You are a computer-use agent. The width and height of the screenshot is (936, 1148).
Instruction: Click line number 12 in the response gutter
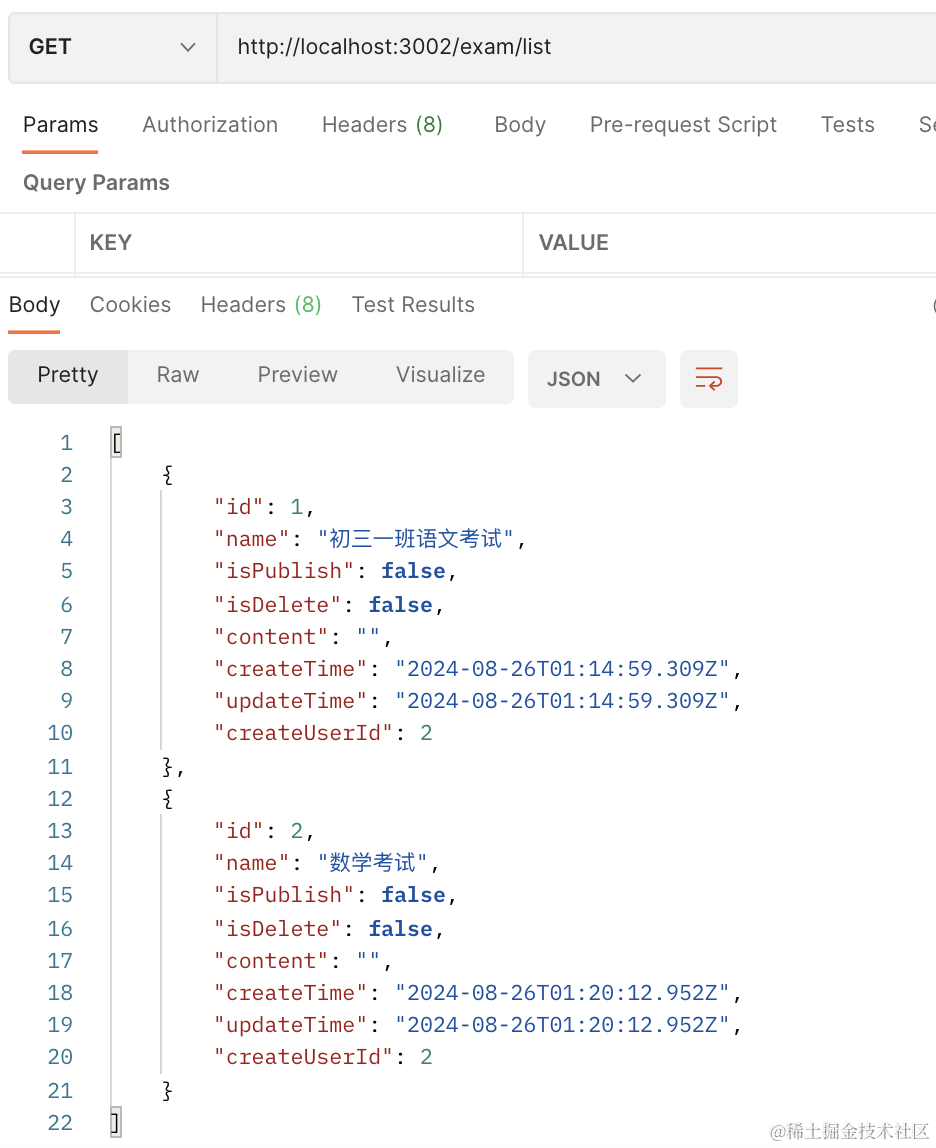[x=60, y=799]
